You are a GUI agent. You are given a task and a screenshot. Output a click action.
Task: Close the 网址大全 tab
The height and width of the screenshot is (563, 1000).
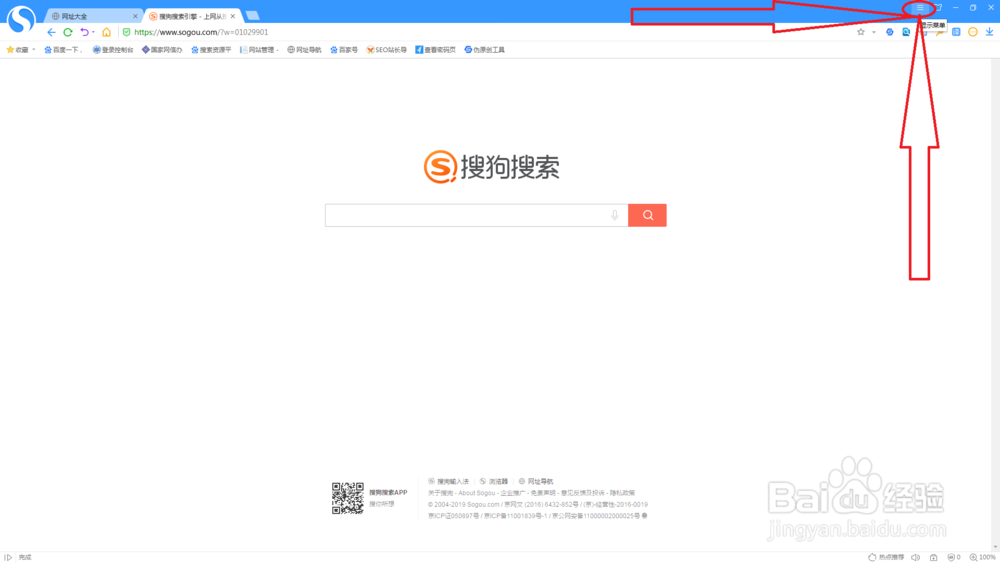coord(135,16)
